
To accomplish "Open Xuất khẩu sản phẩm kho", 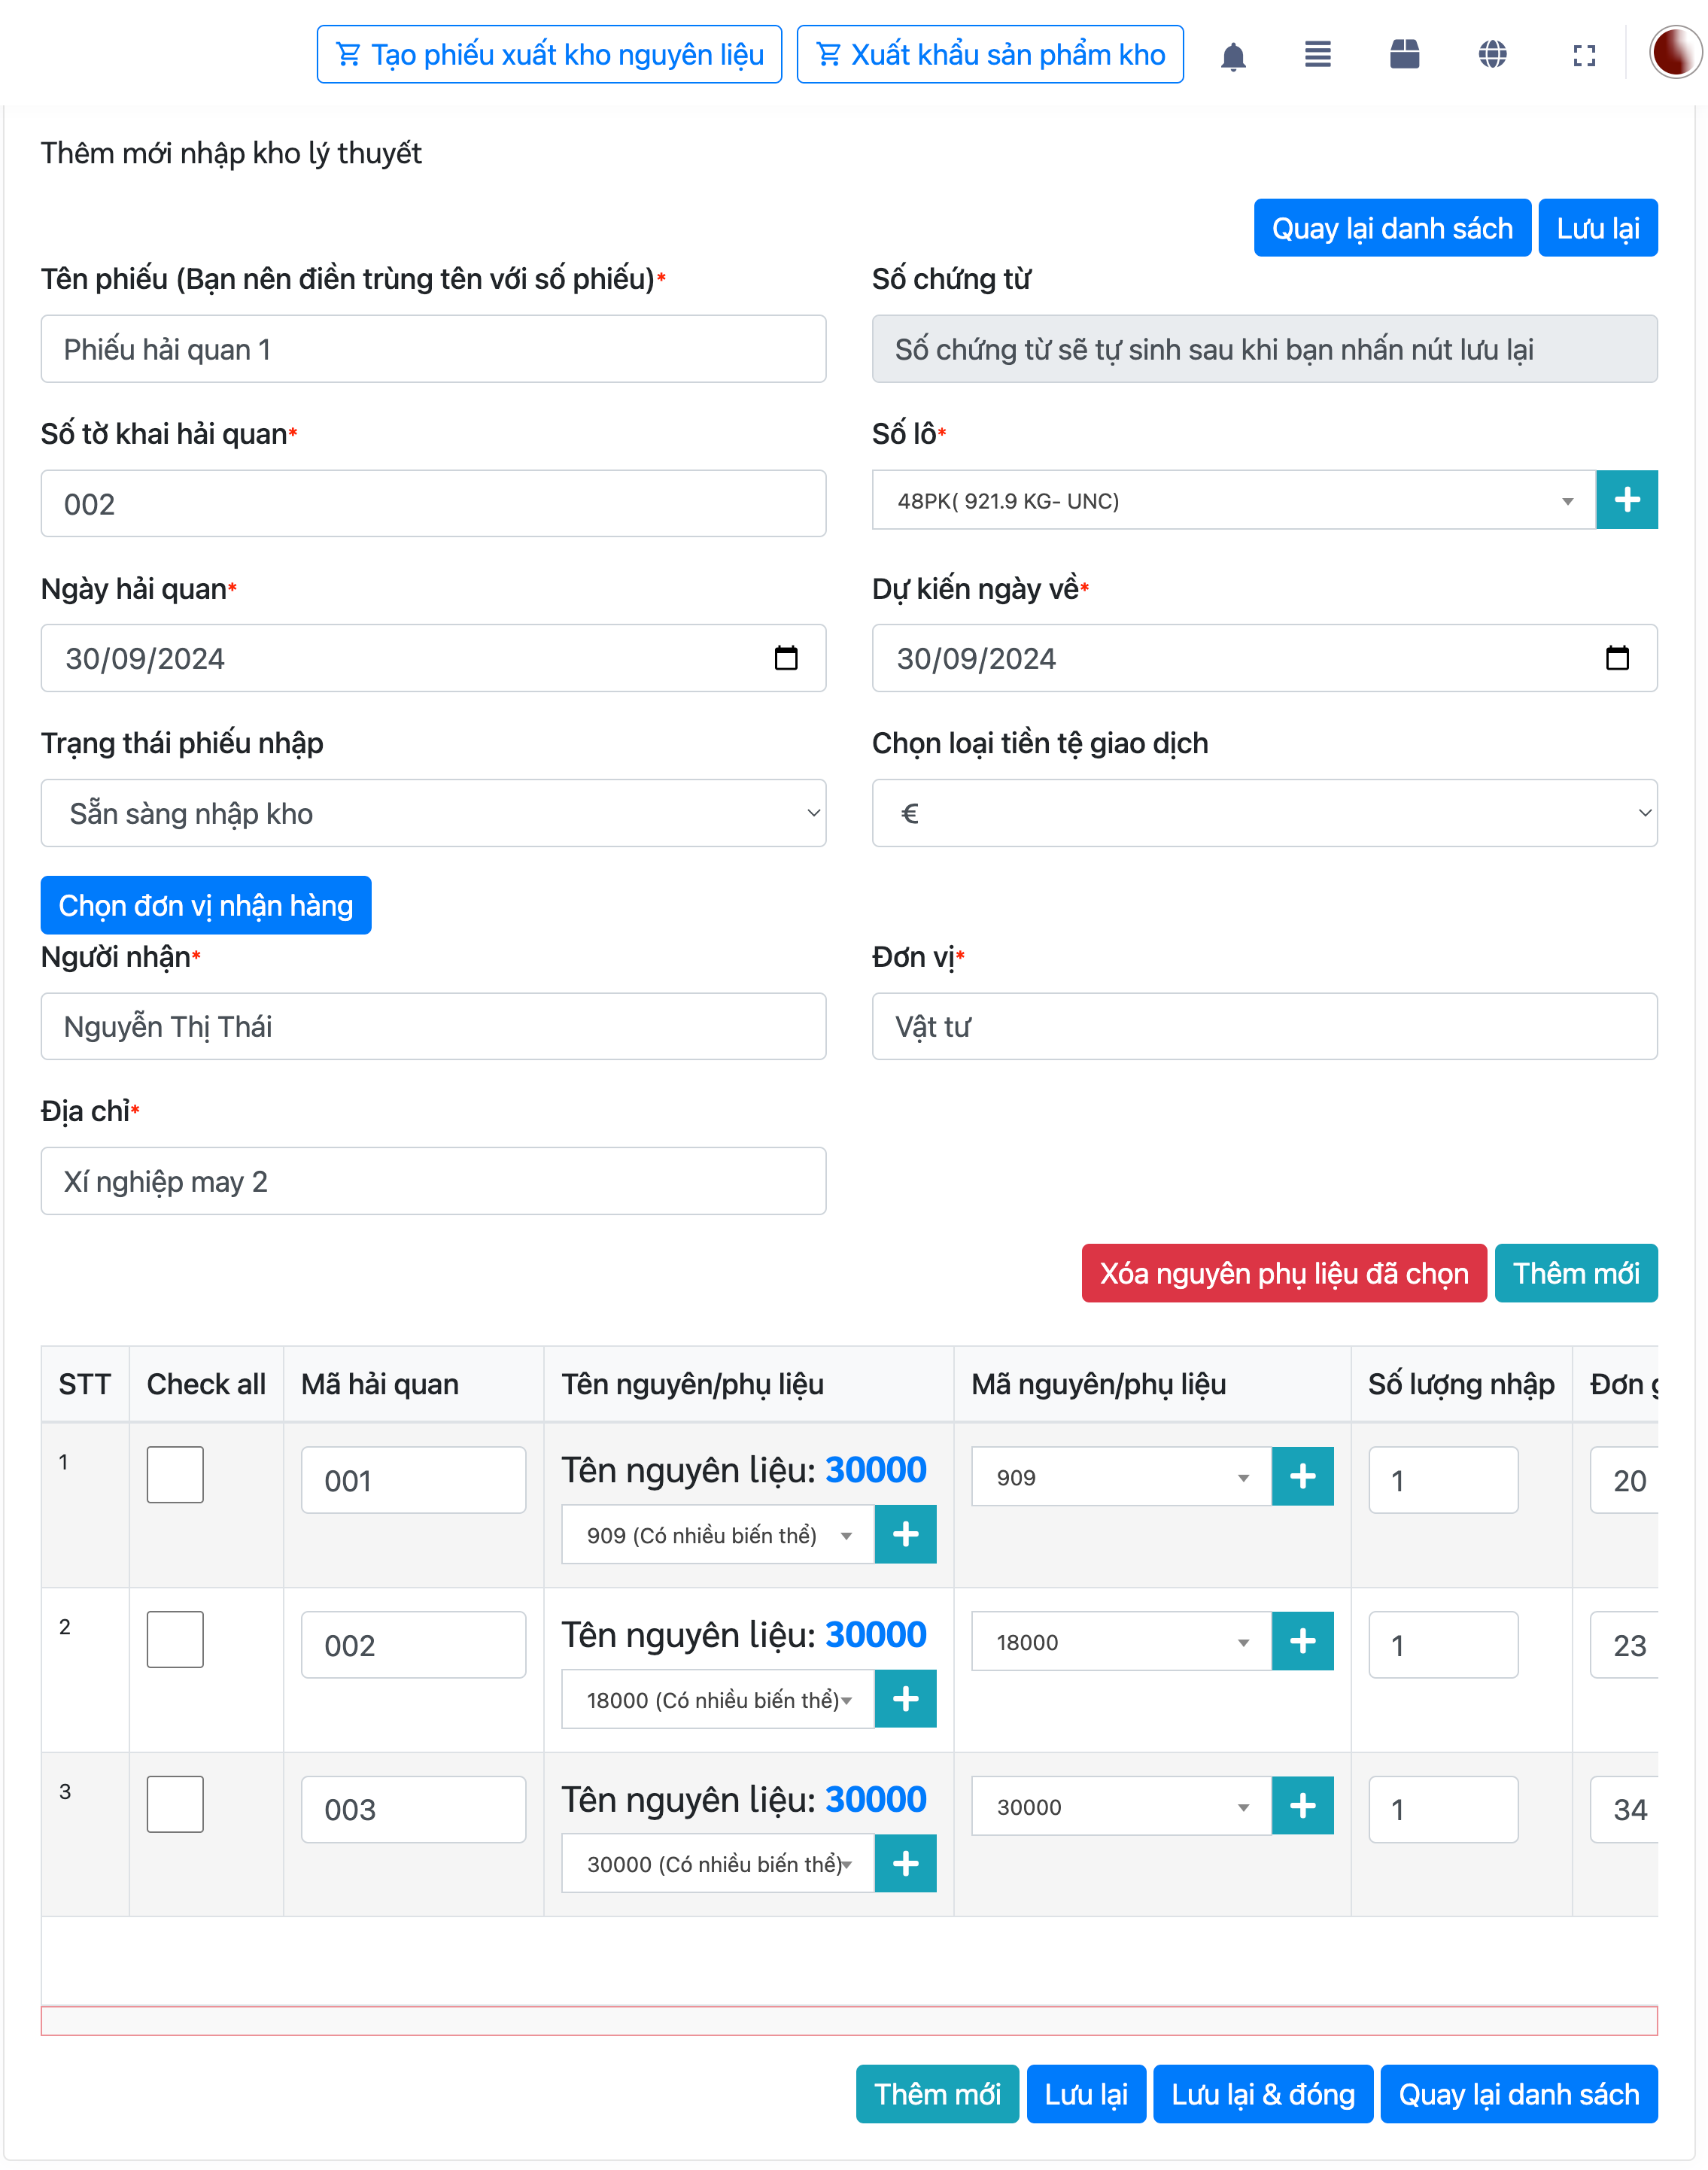I will click(x=990, y=55).
